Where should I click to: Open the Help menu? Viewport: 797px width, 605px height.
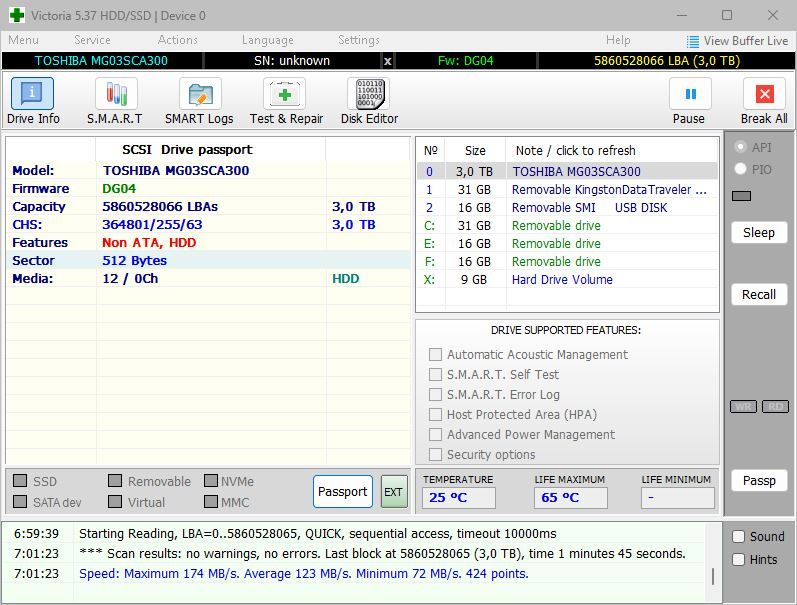point(618,40)
